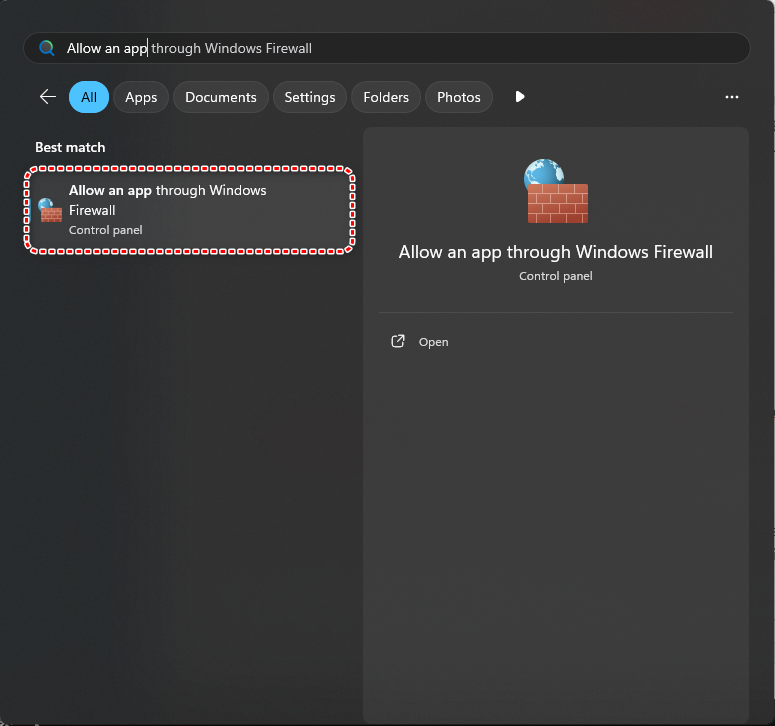
Task: Click the large firewall icon in the preview pane
Action: pyautogui.click(x=556, y=191)
